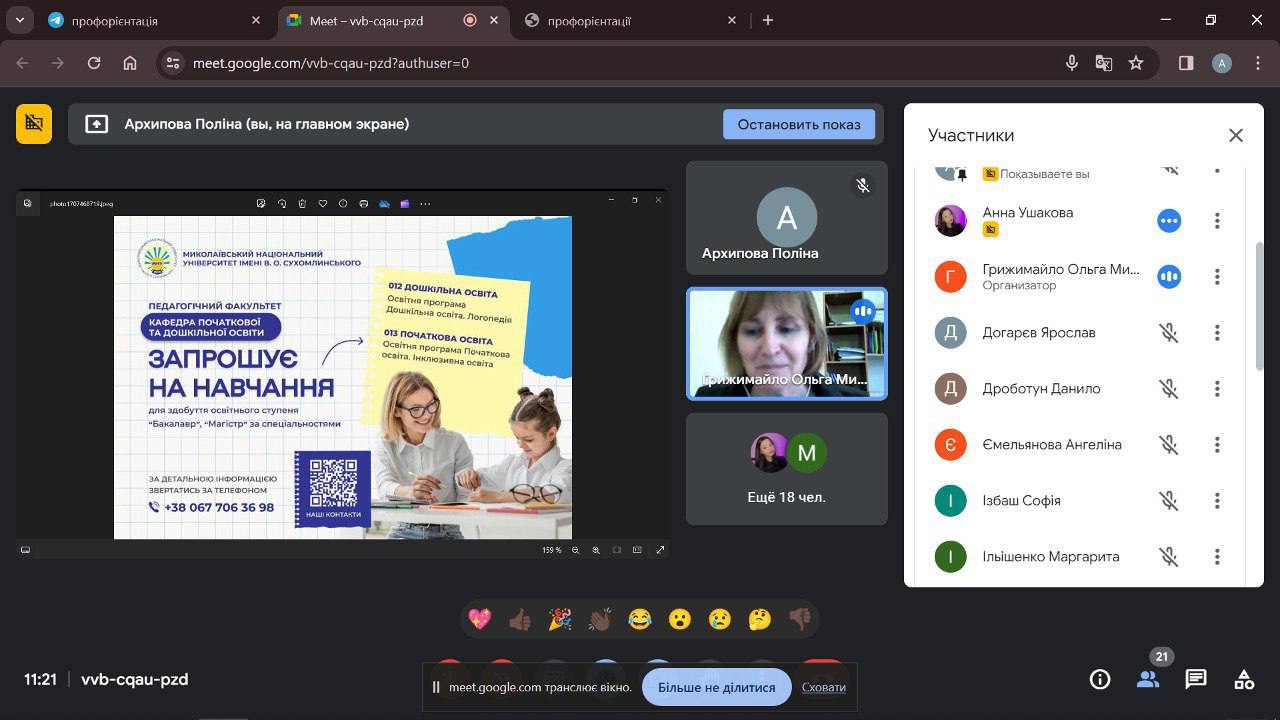The width and height of the screenshot is (1280, 720).
Task: Click Більше не ділитися button
Action: [716, 687]
